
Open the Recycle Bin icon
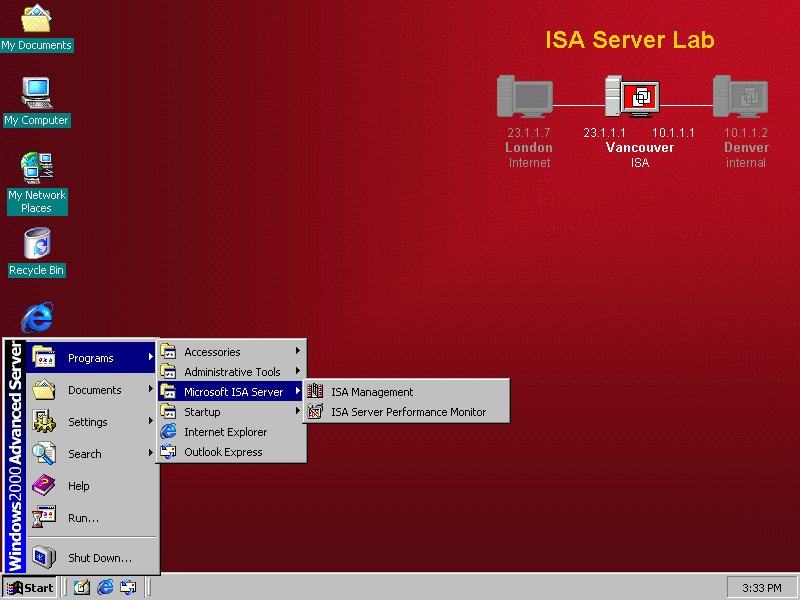tap(37, 243)
